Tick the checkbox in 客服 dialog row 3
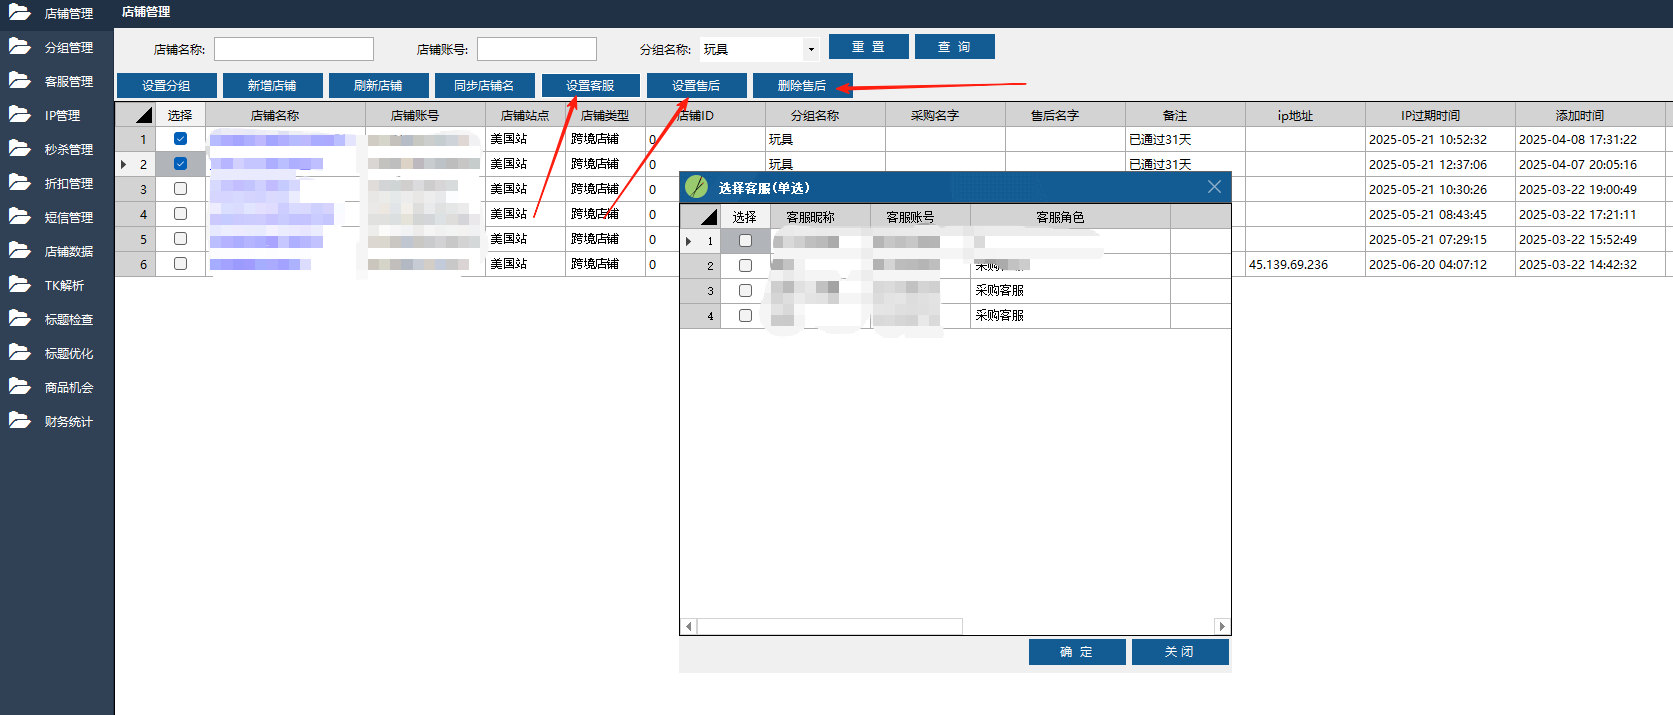The image size is (1673, 715). point(745,290)
